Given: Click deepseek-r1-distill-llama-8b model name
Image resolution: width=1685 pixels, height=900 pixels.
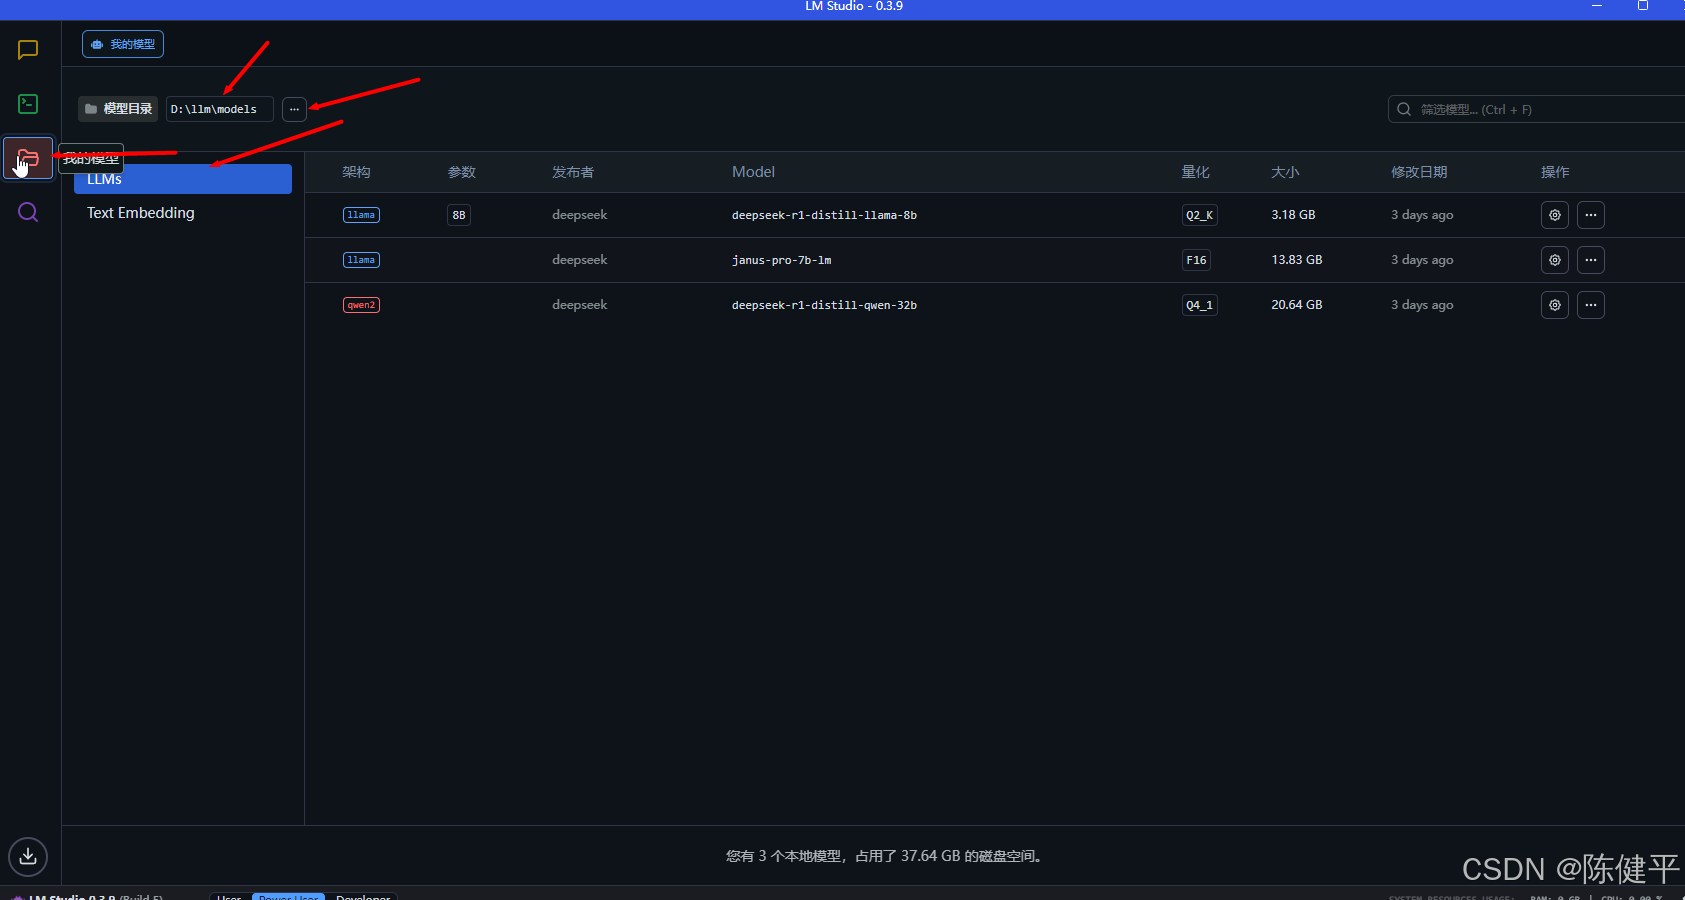Looking at the screenshot, I should point(824,215).
